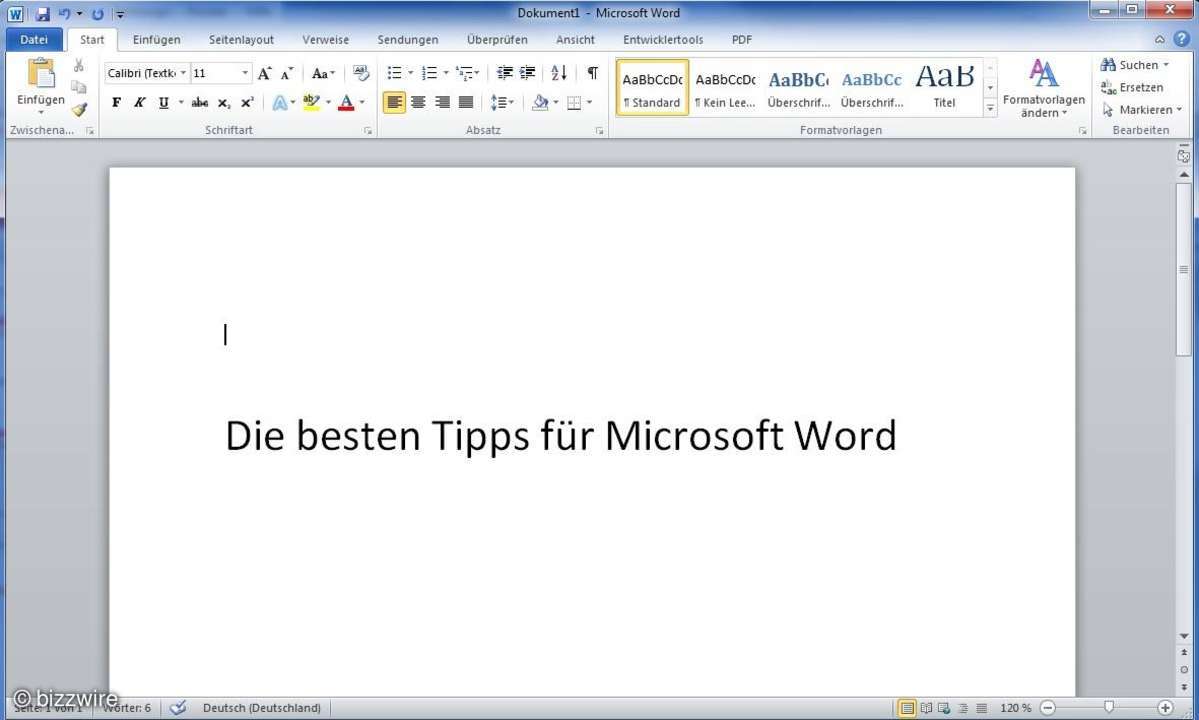Expand the styles gallery more arrow
Screen dimensions: 1199x720
tap(990, 109)
